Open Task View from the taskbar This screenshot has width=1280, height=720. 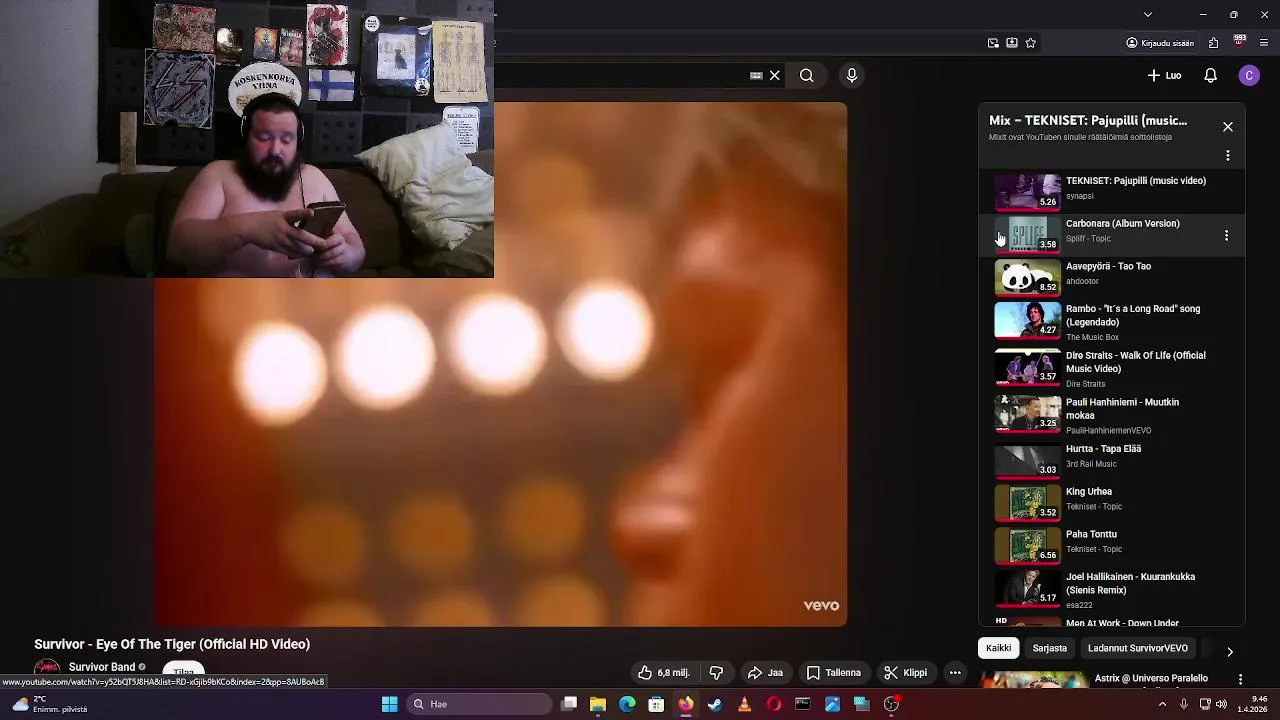click(x=569, y=704)
